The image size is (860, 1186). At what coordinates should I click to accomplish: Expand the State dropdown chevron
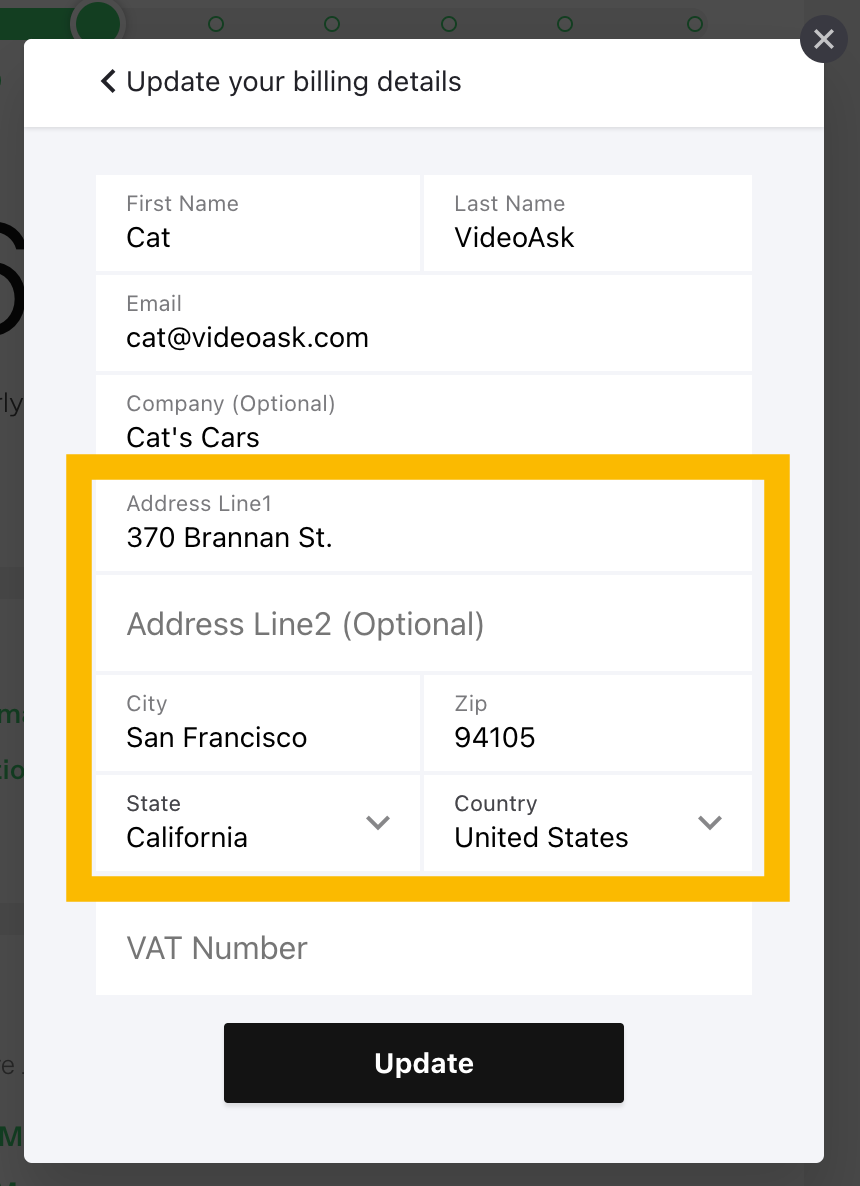click(x=377, y=823)
